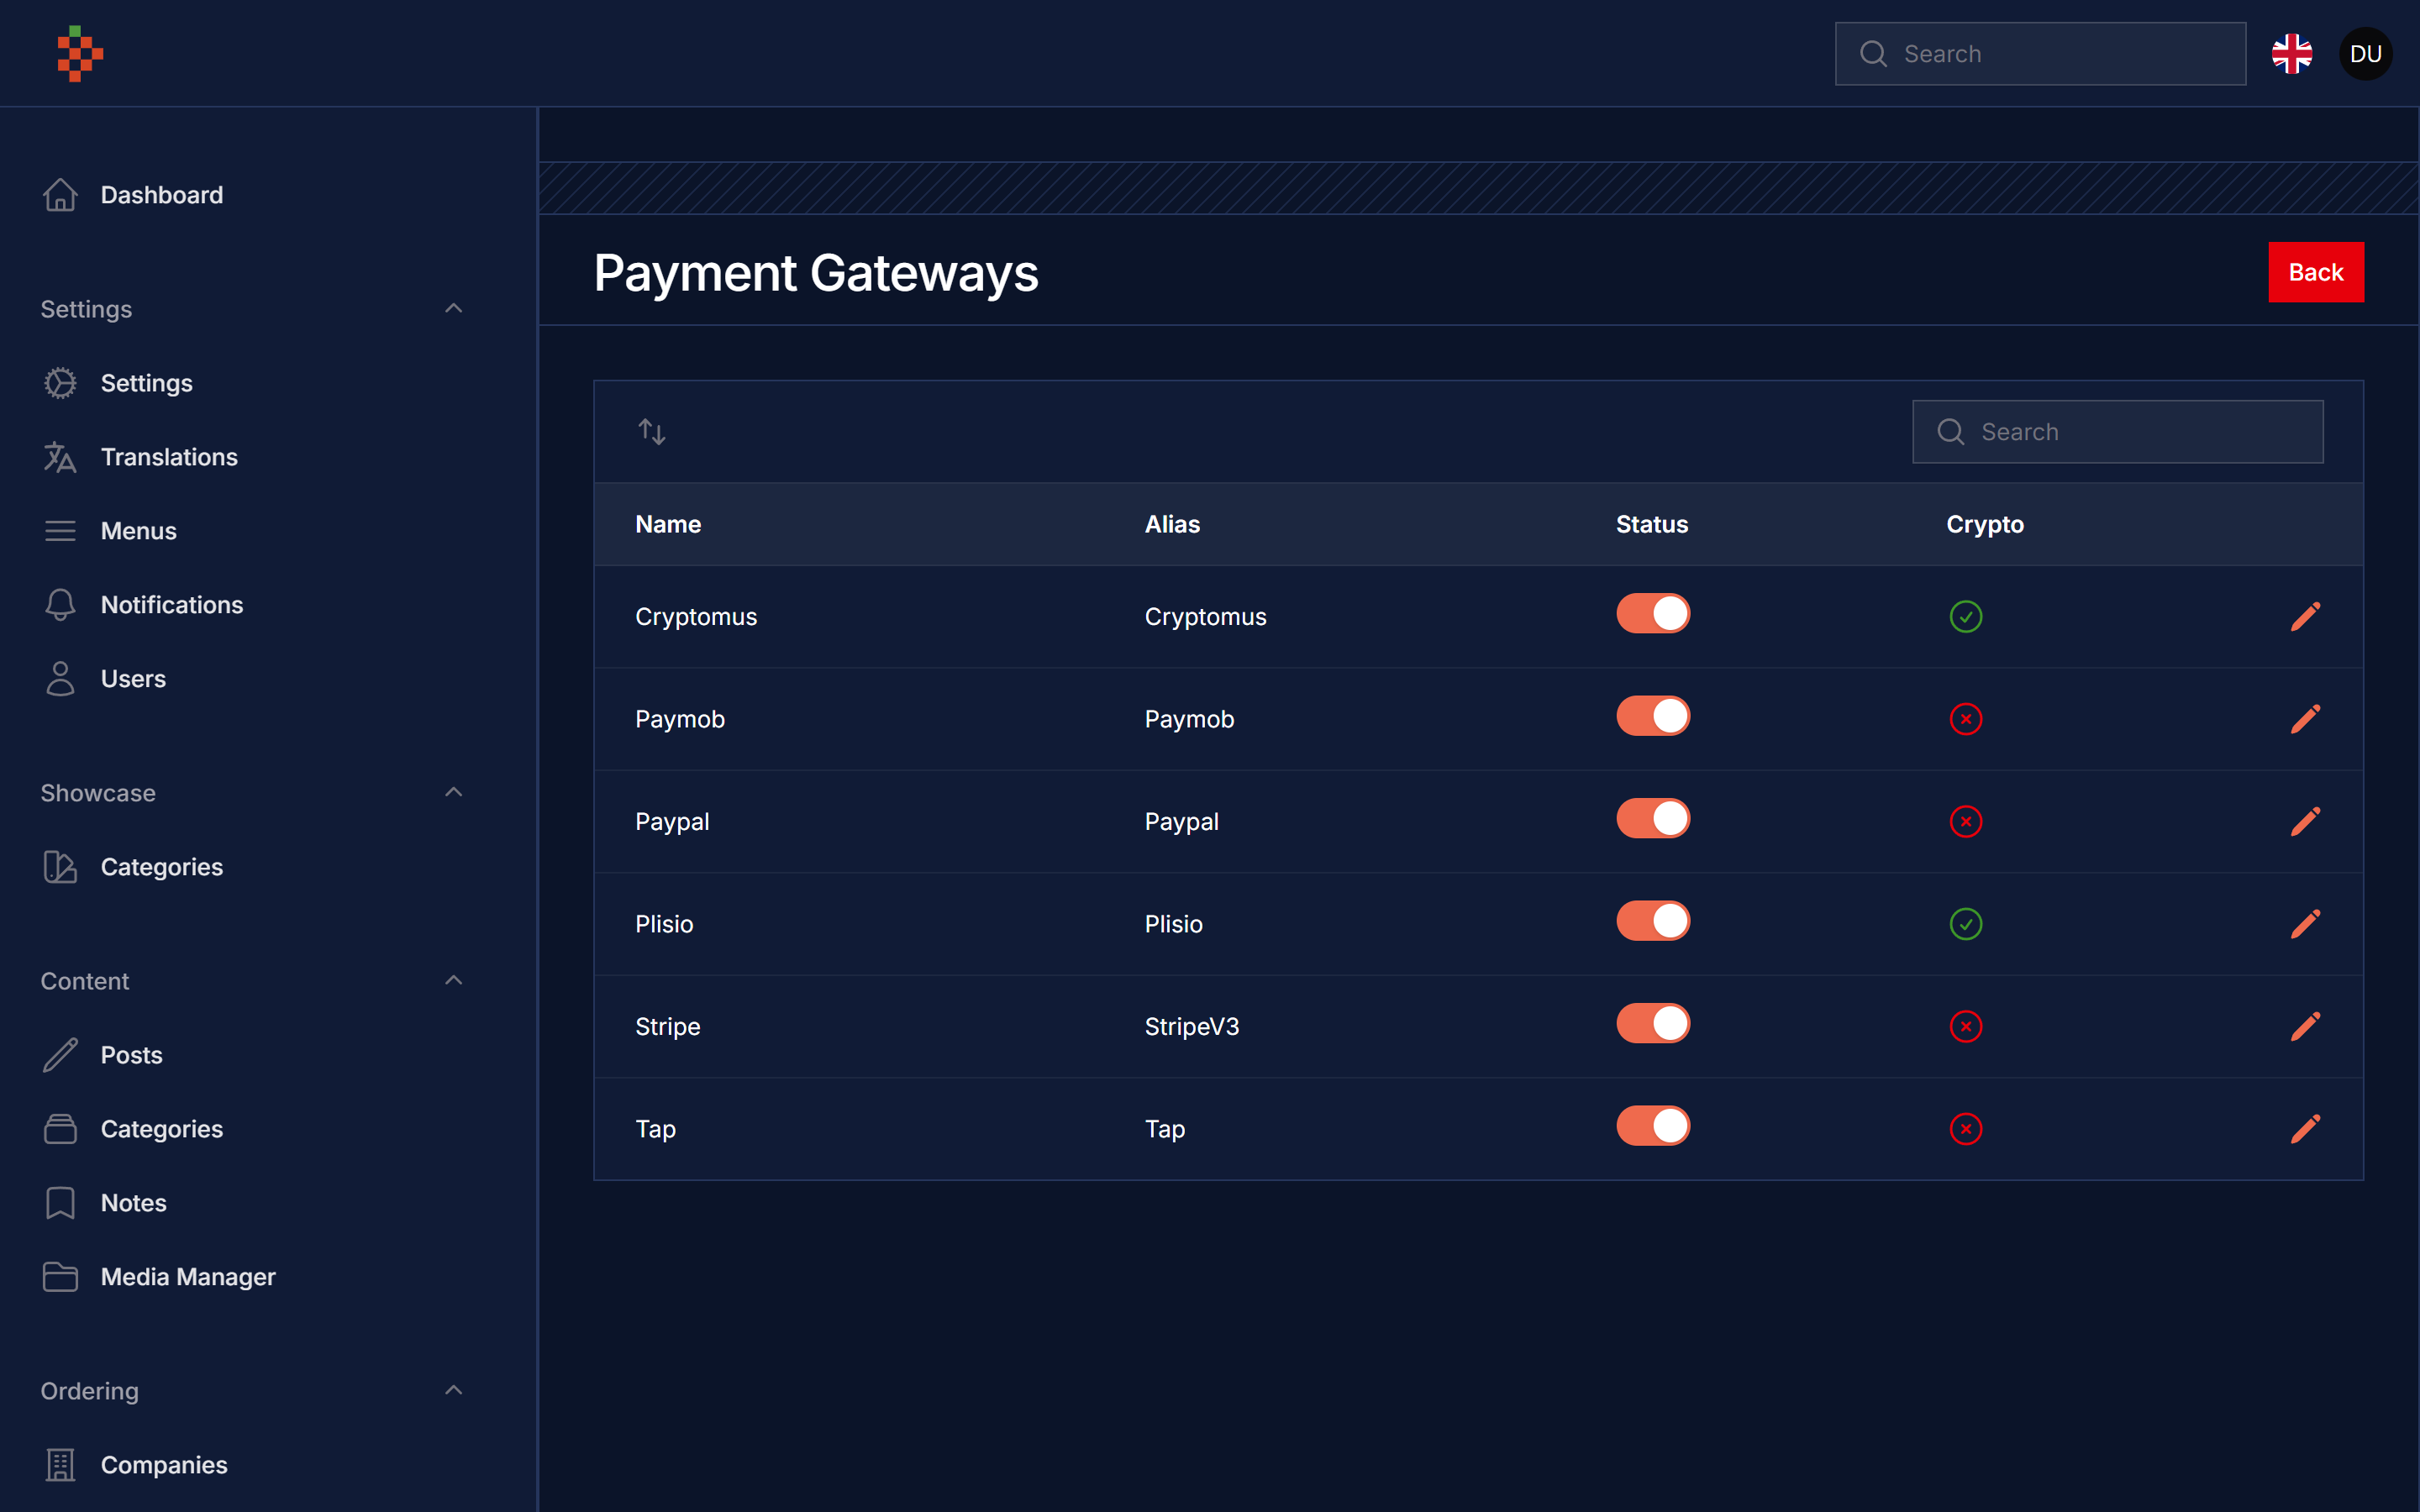Image resolution: width=2420 pixels, height=1512 pixels.
Task: Focus the top header Search field
Action: 2040,54
